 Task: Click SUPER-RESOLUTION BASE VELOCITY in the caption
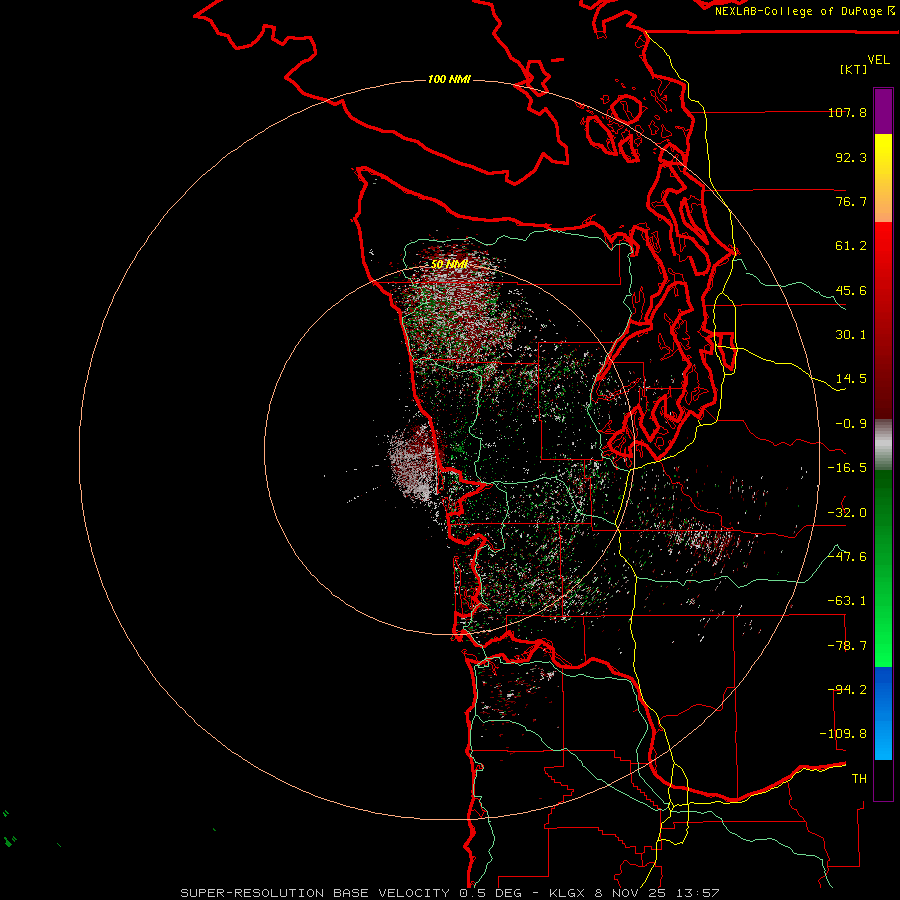pos(315,893)
